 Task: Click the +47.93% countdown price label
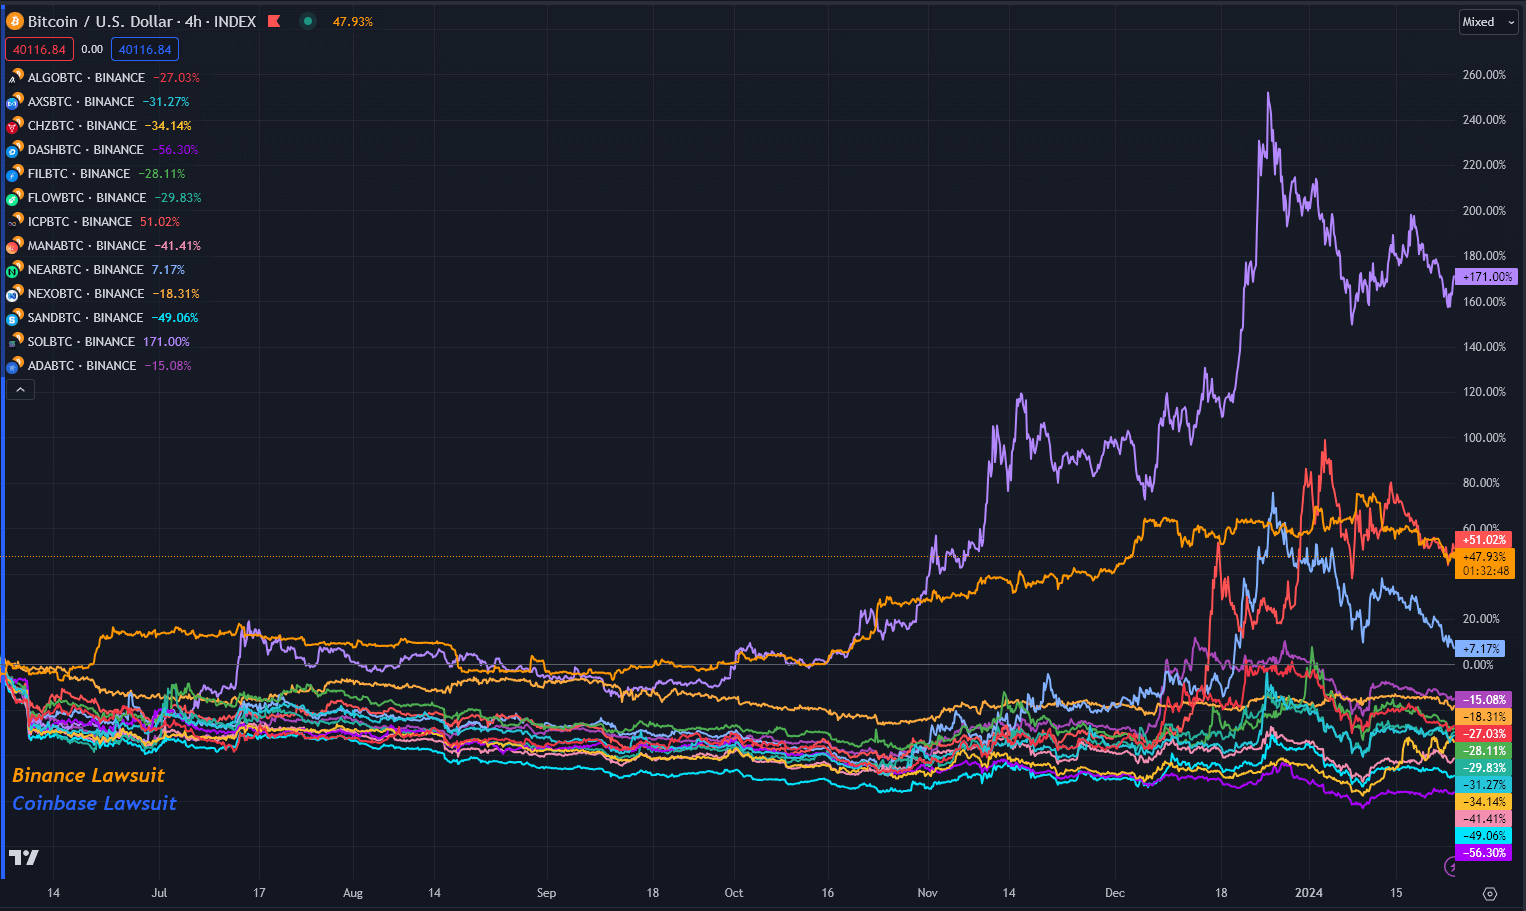(x=1486, y=564)
